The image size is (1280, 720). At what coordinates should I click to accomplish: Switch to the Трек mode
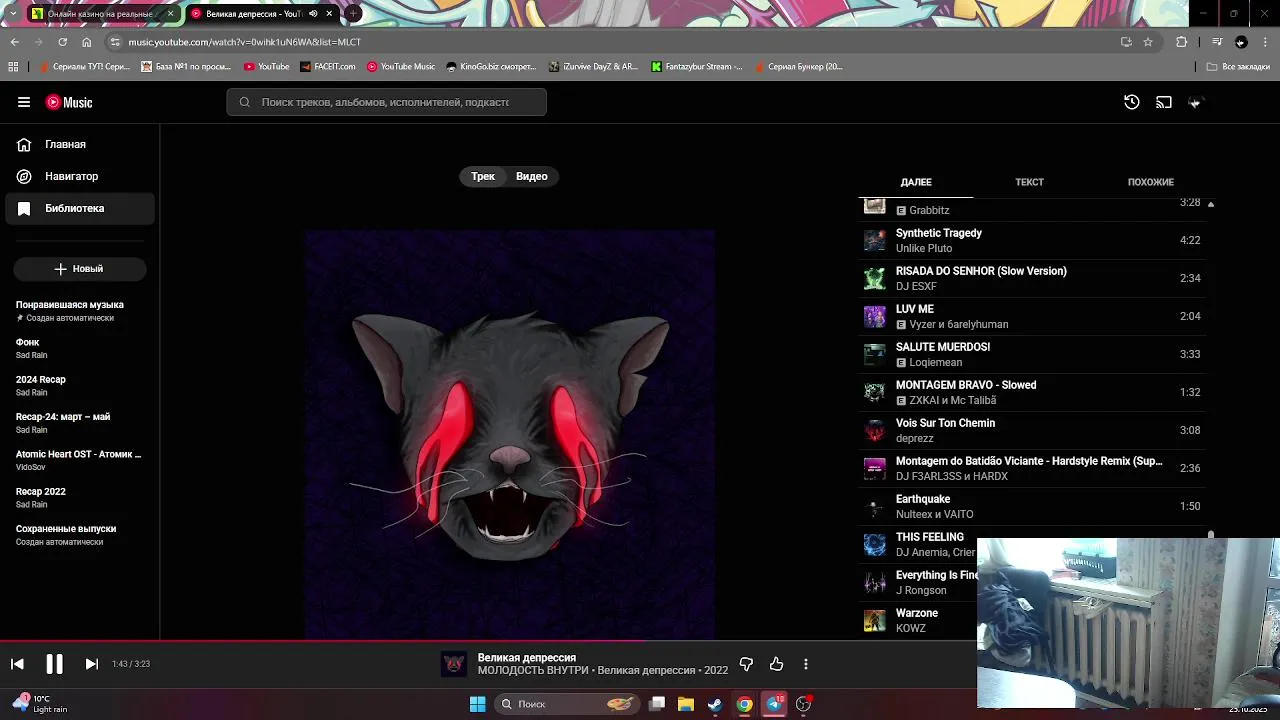483,176
